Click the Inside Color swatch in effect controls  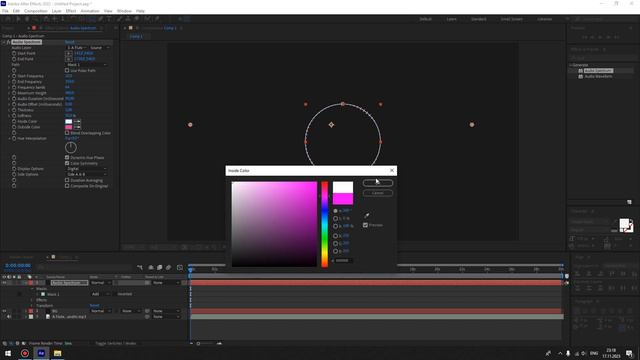69,121
